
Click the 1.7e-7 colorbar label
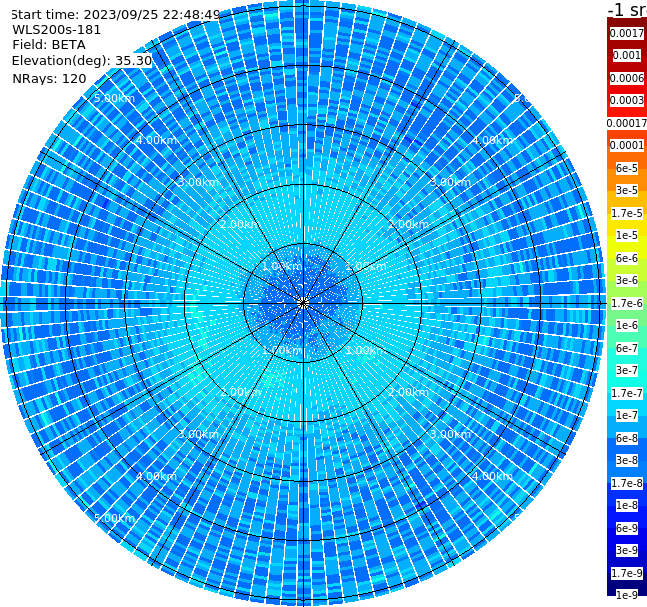click(627, 393)
